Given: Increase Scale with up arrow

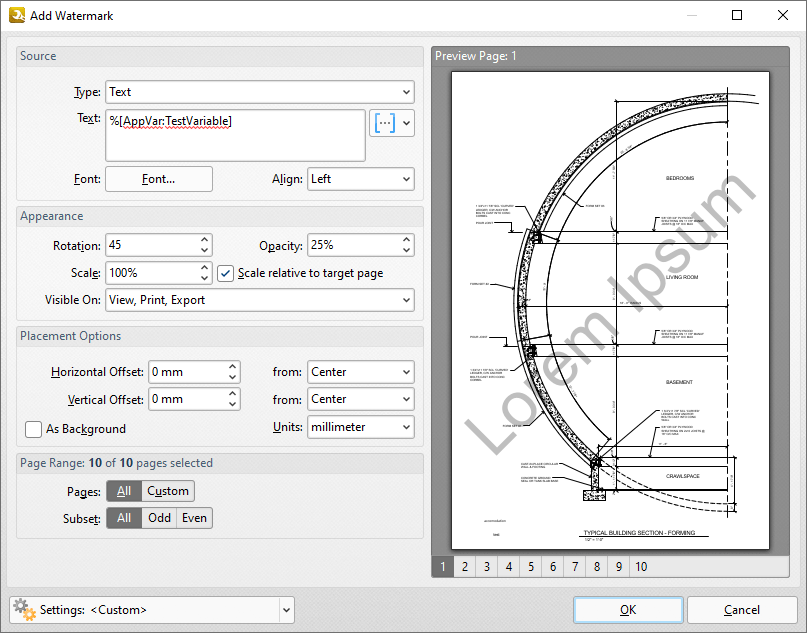Looking at the screenshot, I should [x=204, y=268].
